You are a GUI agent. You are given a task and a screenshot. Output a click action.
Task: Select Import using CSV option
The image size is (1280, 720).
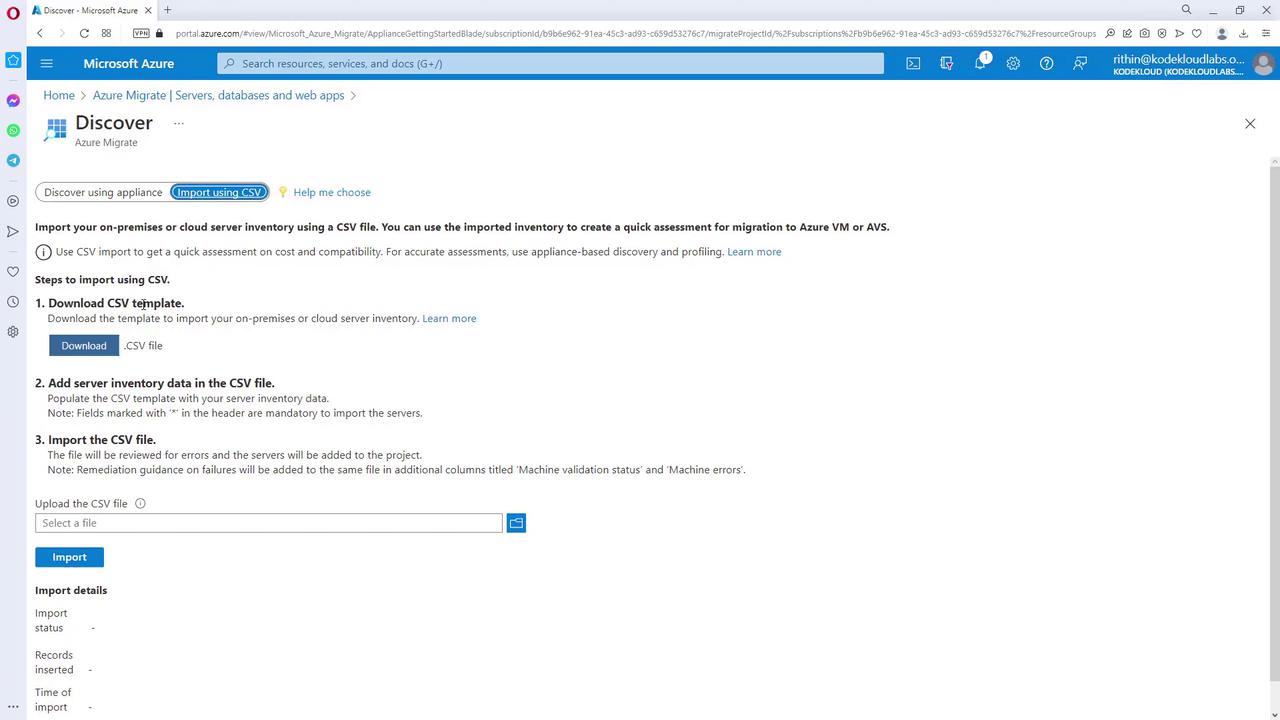pyautogui.click(x=219, y=192)
